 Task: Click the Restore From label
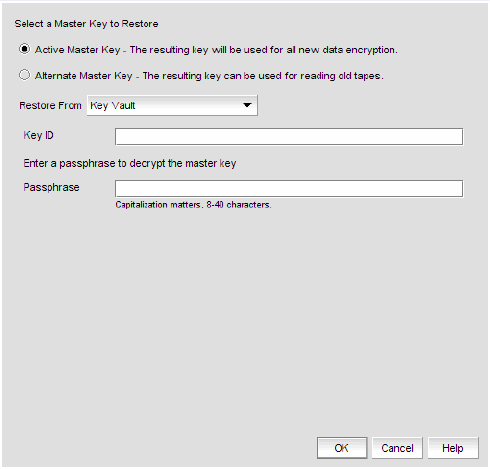point(50,106)
